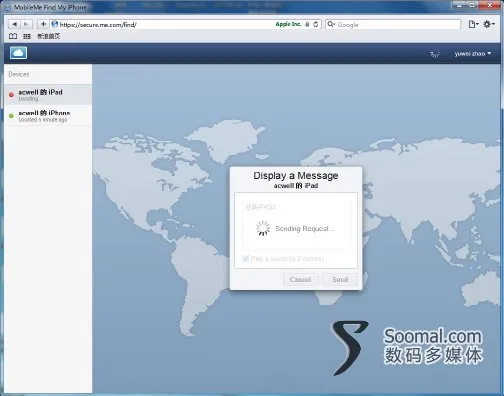This screenshot has width=504, height=396.
Task: Add bookmark with plus button
Action: click(43, 24)
